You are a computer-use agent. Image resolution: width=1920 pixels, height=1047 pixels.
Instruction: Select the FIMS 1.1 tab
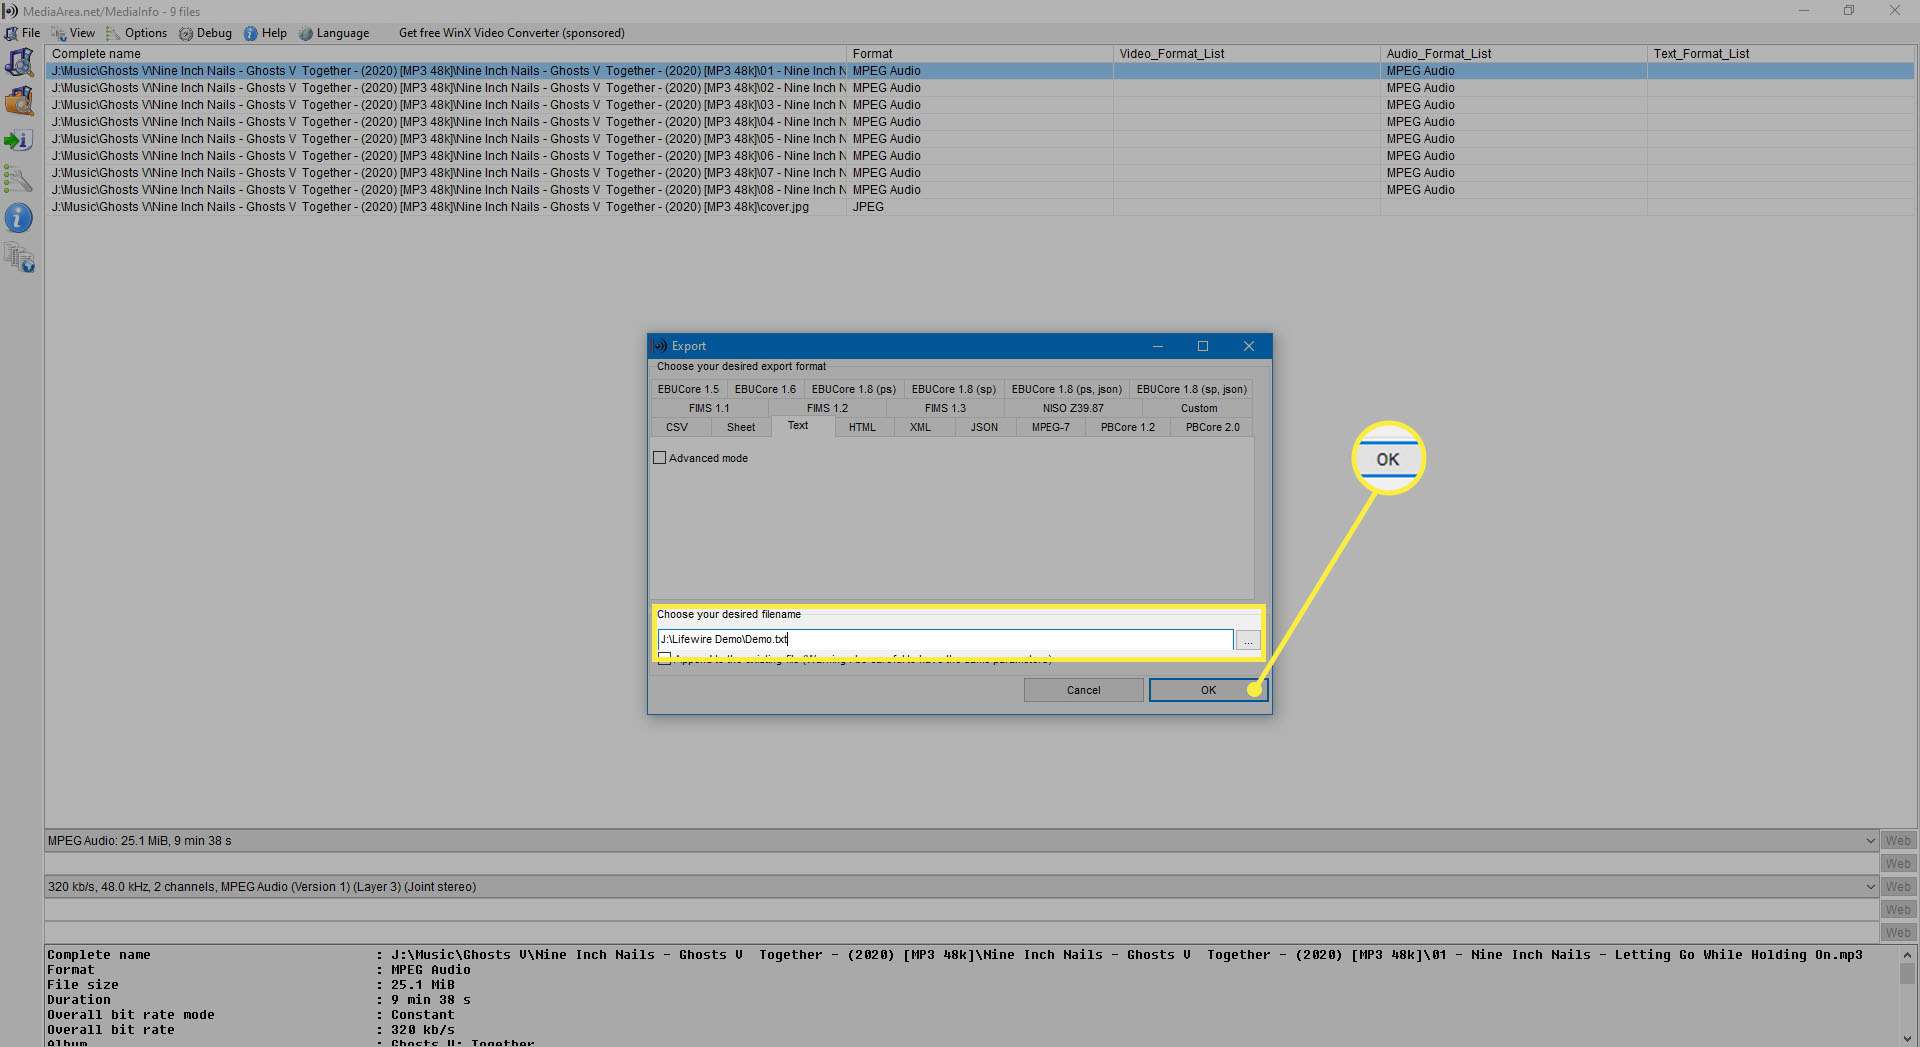tap(709, 408)
